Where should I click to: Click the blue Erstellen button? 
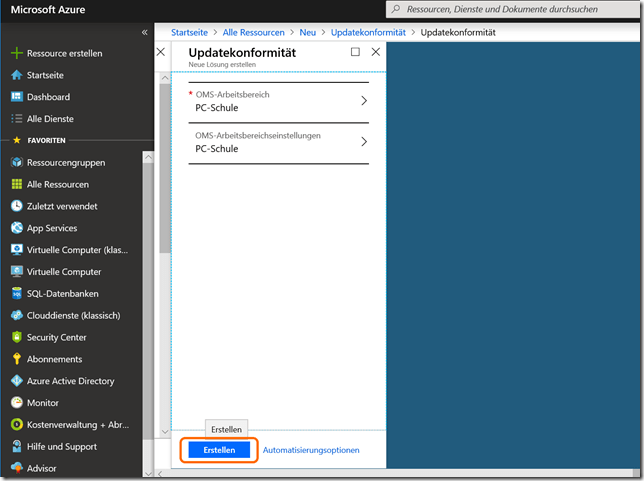point(219,450)
